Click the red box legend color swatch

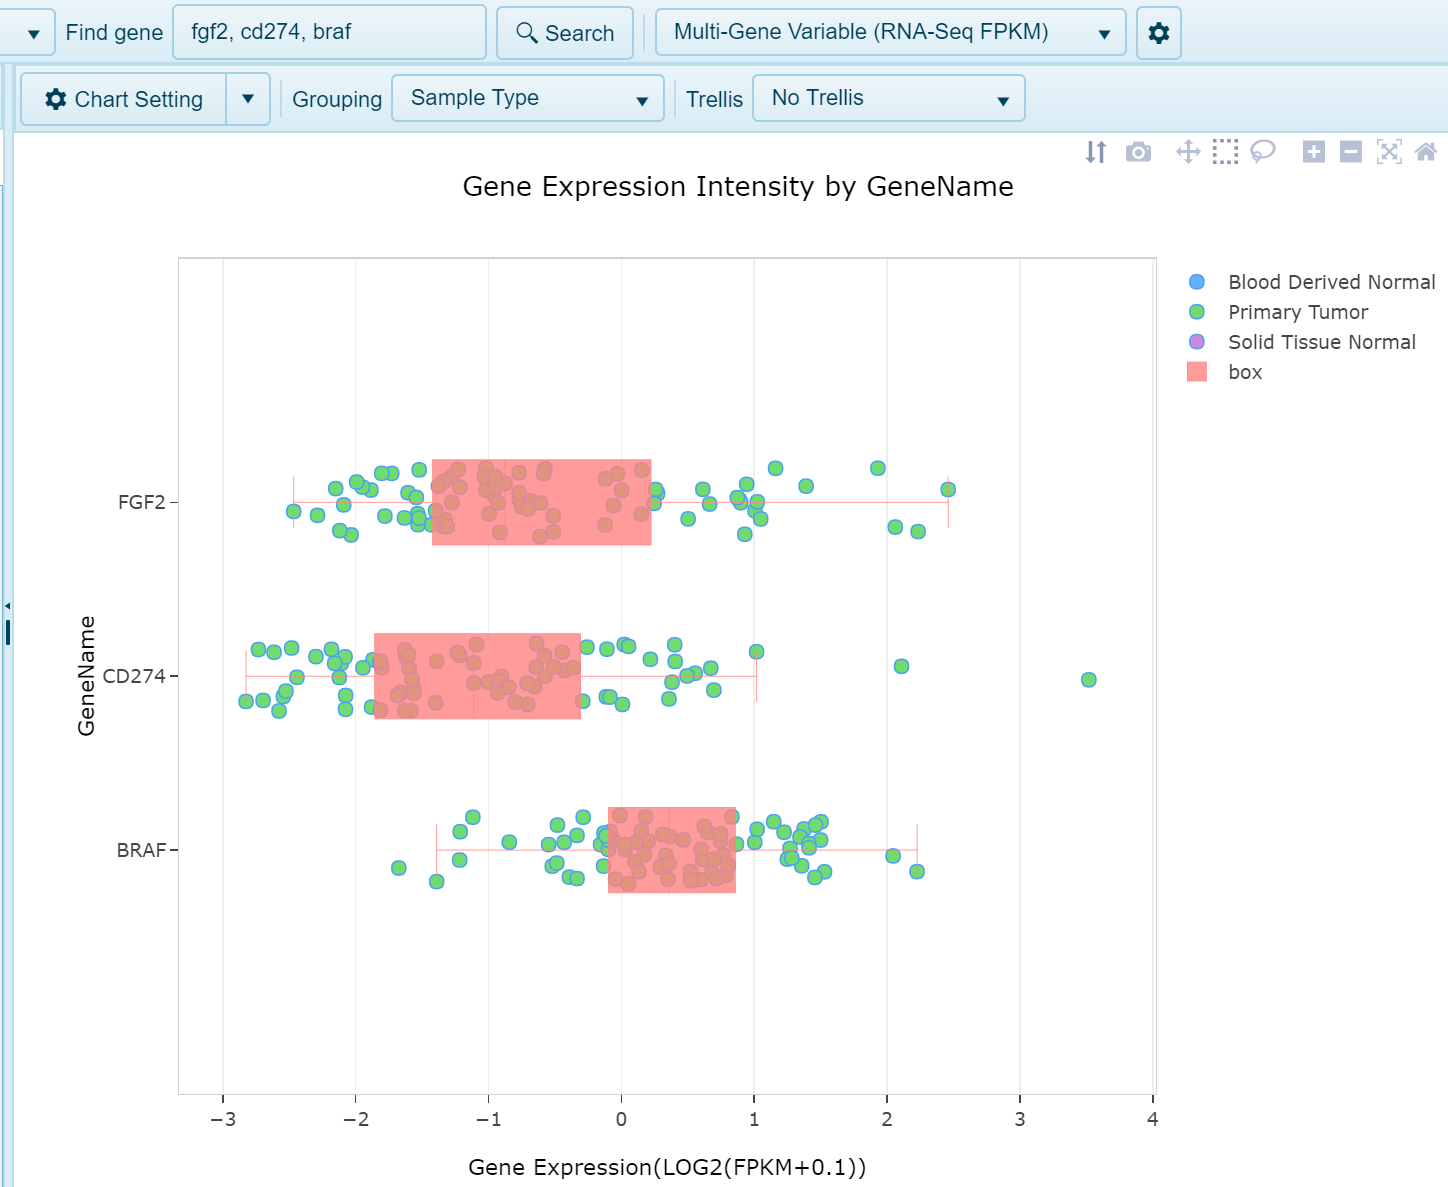coord(1198,371)
